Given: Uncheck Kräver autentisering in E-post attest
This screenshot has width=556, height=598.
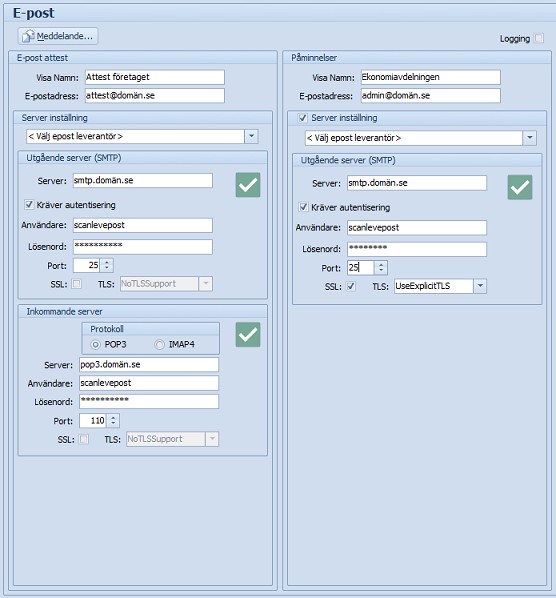Looking at the screenshot, I should pyautogui.click(x=29, y=205).
